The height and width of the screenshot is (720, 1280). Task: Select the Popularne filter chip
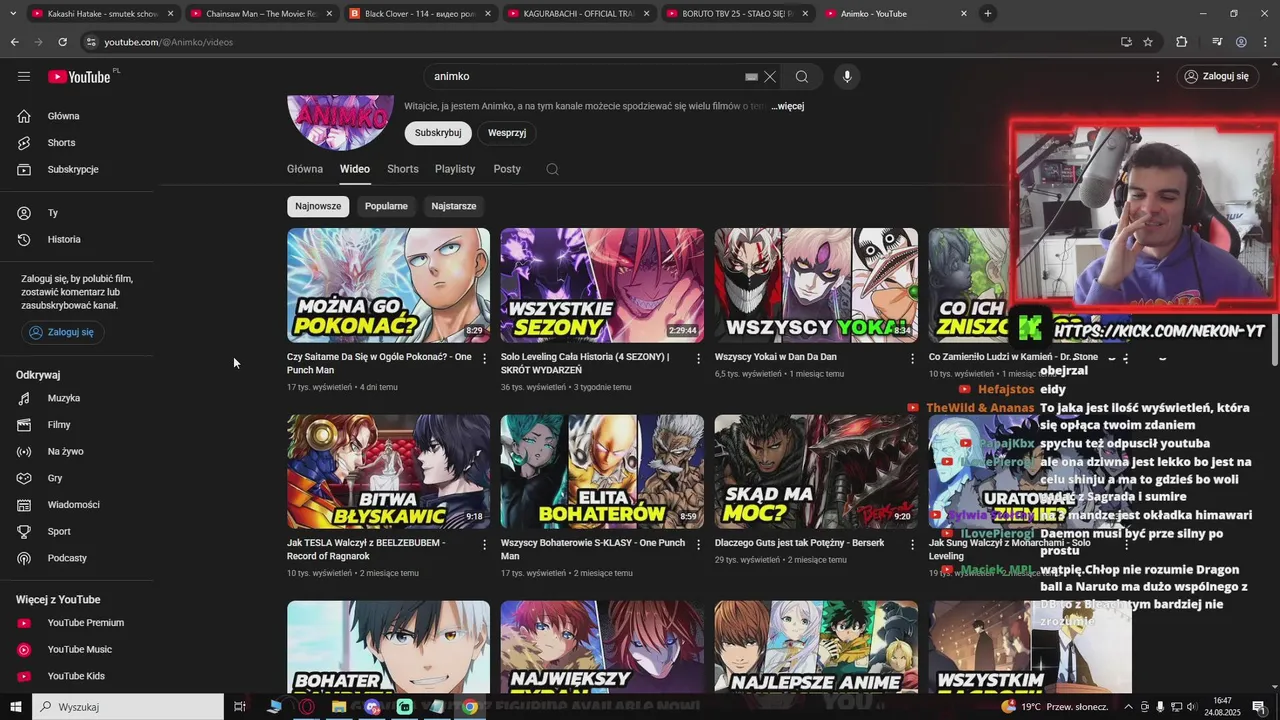coord(386,206)
